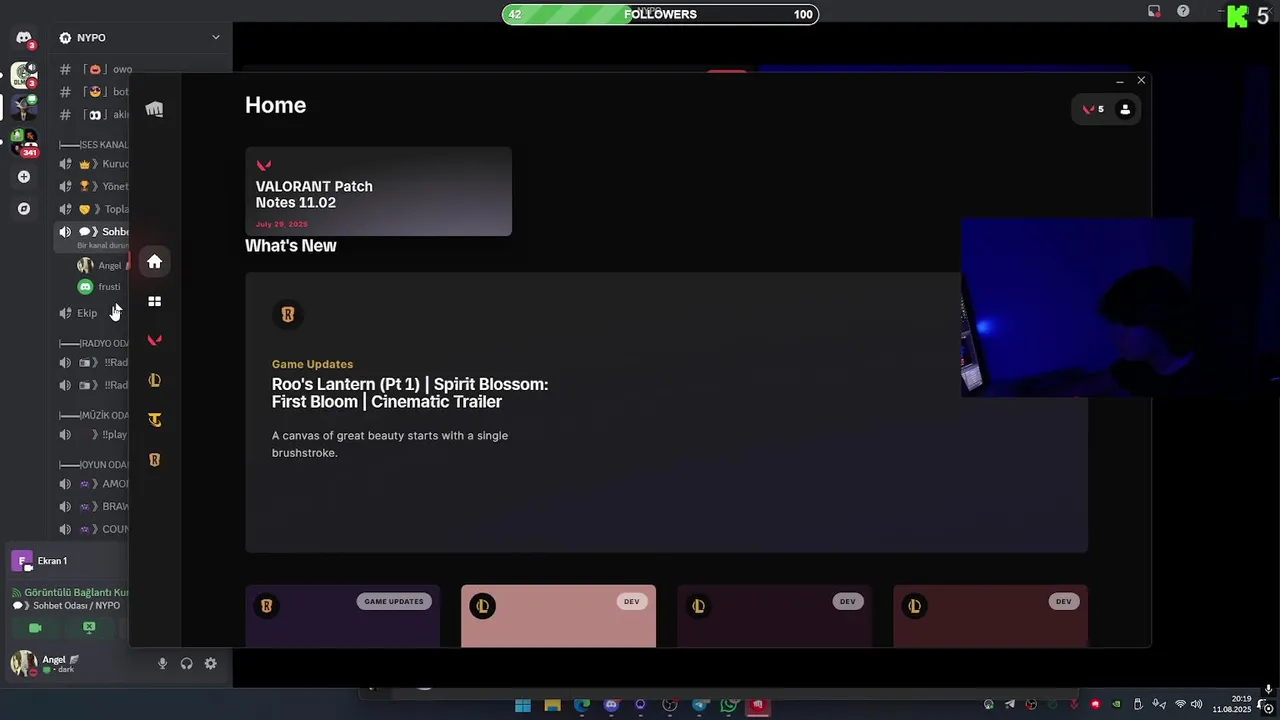Open Riot Client taskbar icon
1280x720 pixels.
(758, 706)
